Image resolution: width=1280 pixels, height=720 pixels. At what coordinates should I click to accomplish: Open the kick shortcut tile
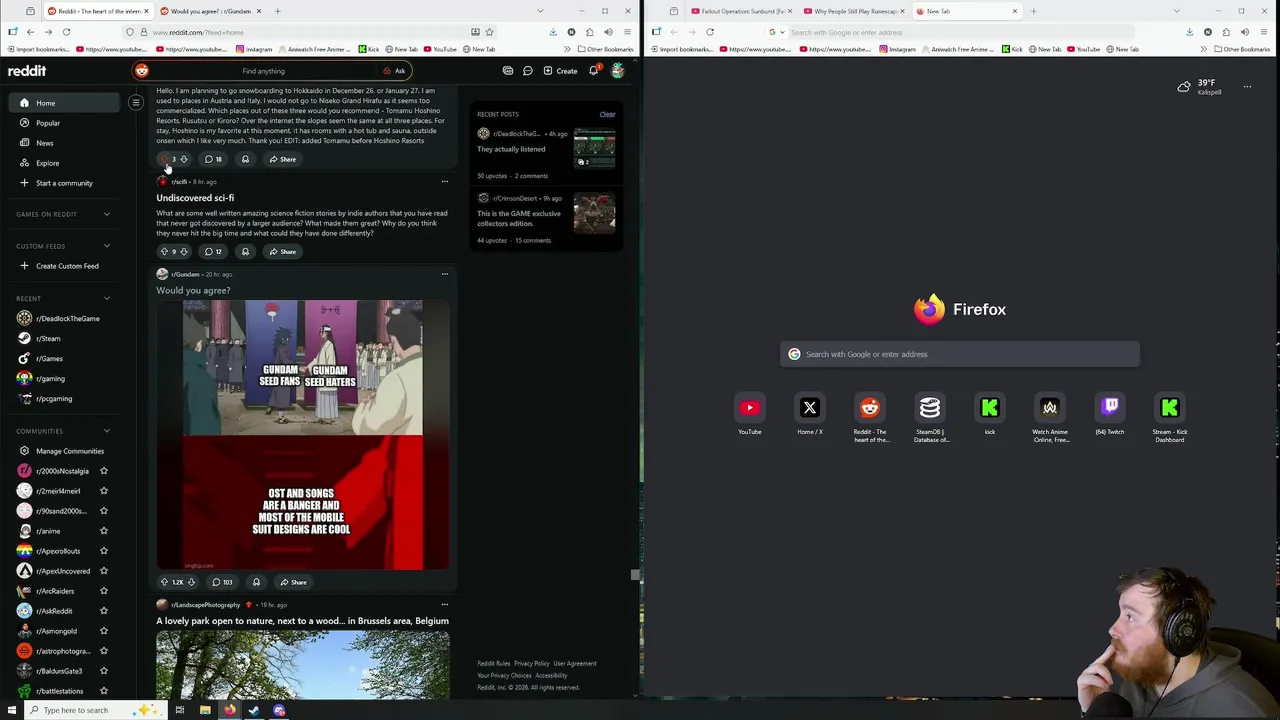990,408
